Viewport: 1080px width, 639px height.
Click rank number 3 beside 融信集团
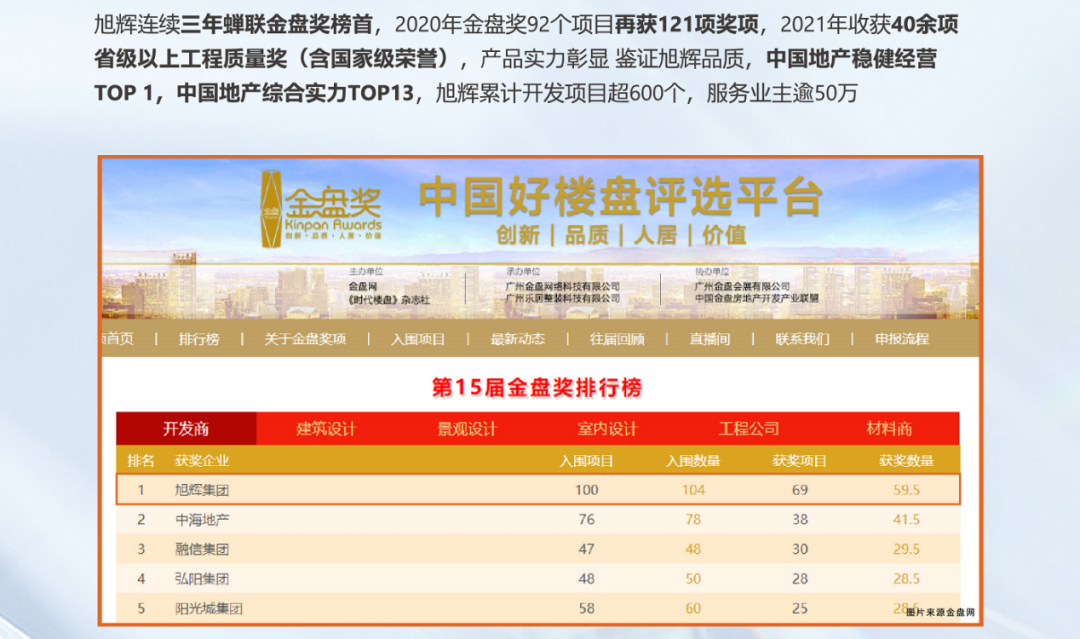click(141, 549)
